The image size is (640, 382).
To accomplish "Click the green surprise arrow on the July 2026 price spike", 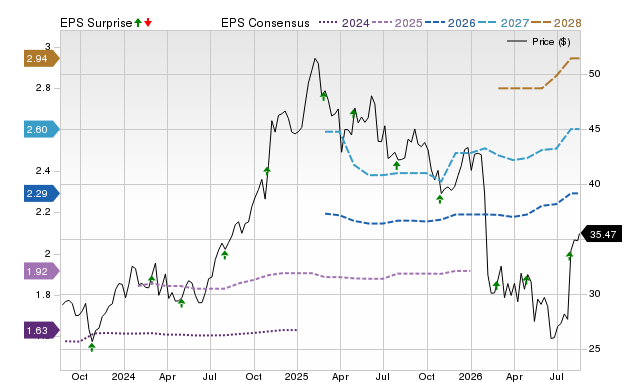I will 569,256.
